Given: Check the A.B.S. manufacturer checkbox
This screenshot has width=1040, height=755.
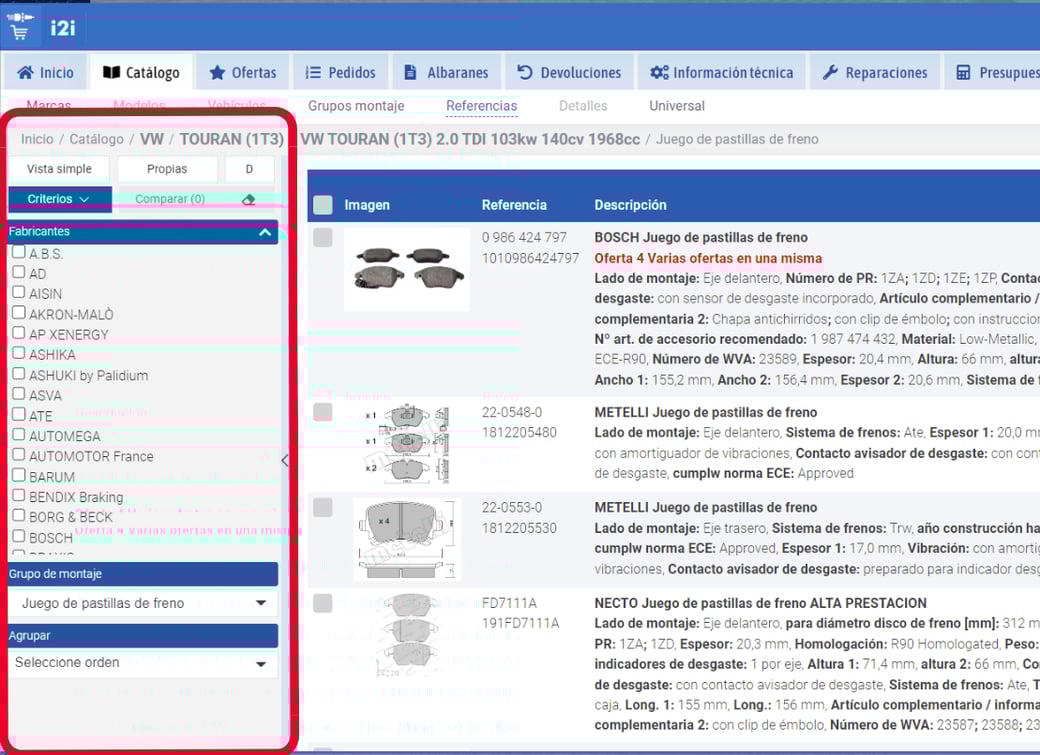Looking at the screenshot, I should pyautogui.click(x=19, y=251).
